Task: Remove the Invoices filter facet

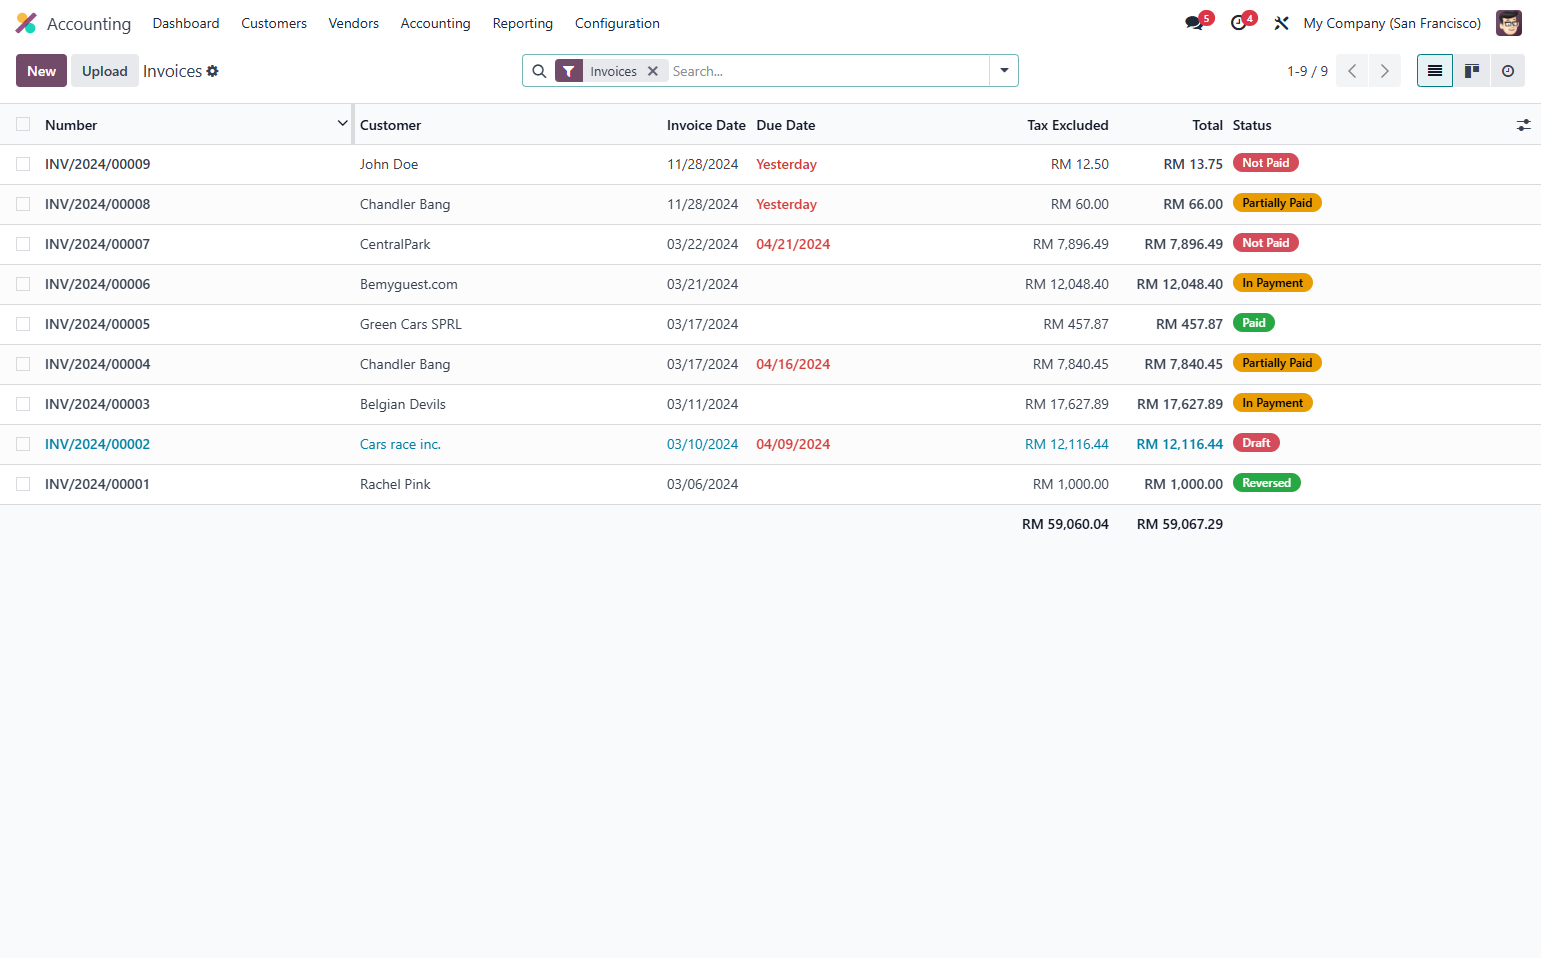Action: (652, 71)
